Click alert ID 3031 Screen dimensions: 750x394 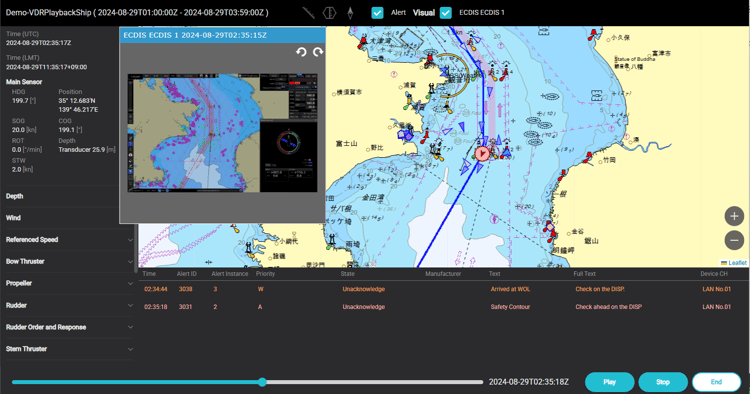point(186,307)
